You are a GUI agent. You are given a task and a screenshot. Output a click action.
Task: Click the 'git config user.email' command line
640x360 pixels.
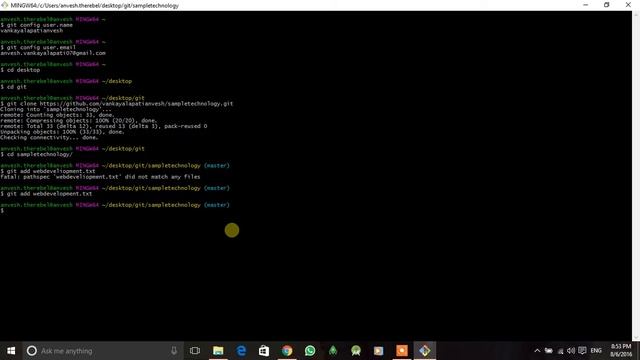tap(38, 47)
